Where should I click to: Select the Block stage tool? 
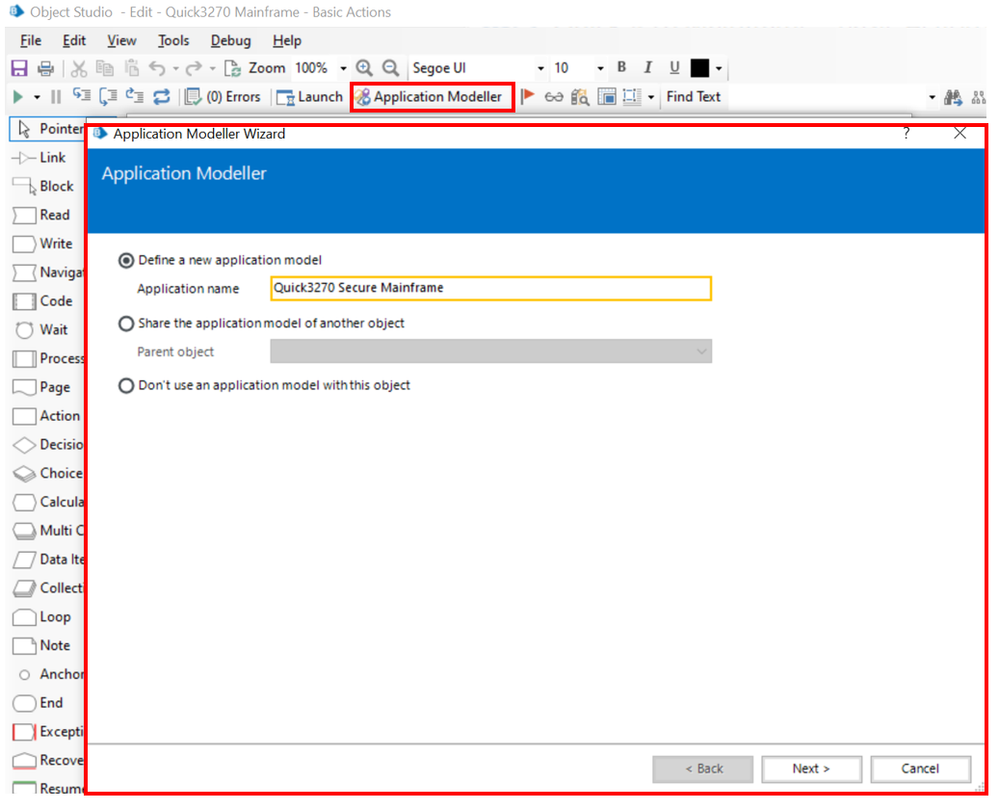click(x=43, y=187)
